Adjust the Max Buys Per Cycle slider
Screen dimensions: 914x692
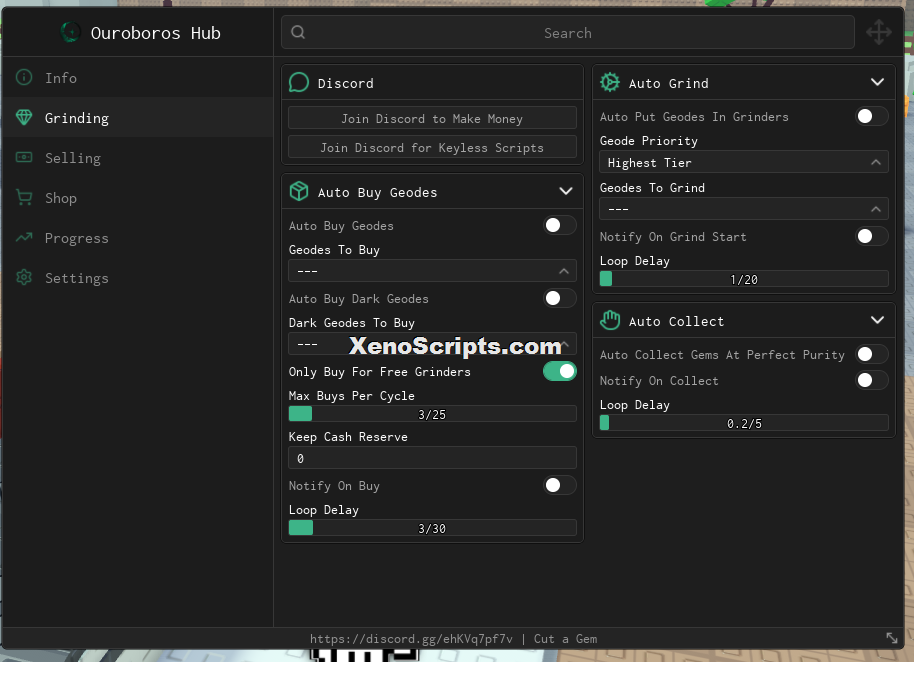433,414
